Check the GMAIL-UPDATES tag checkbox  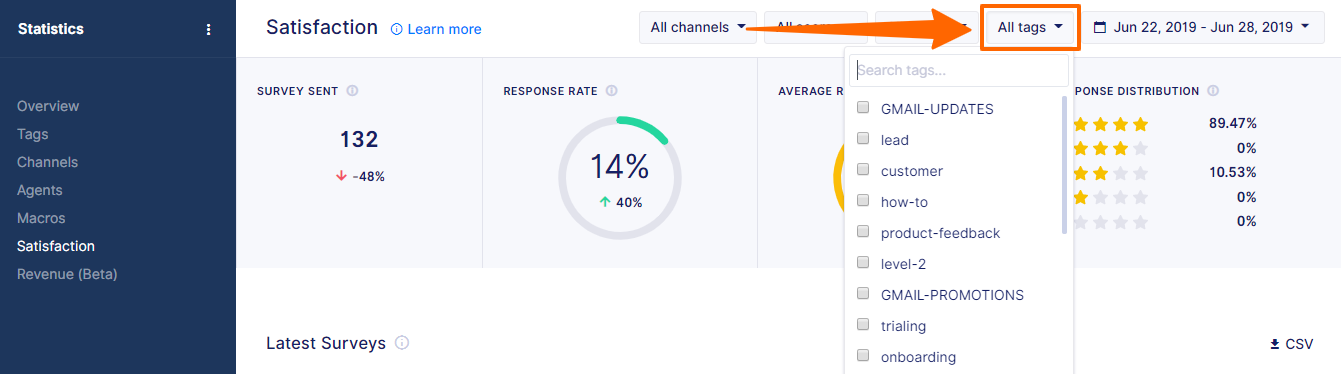point(863,108)
